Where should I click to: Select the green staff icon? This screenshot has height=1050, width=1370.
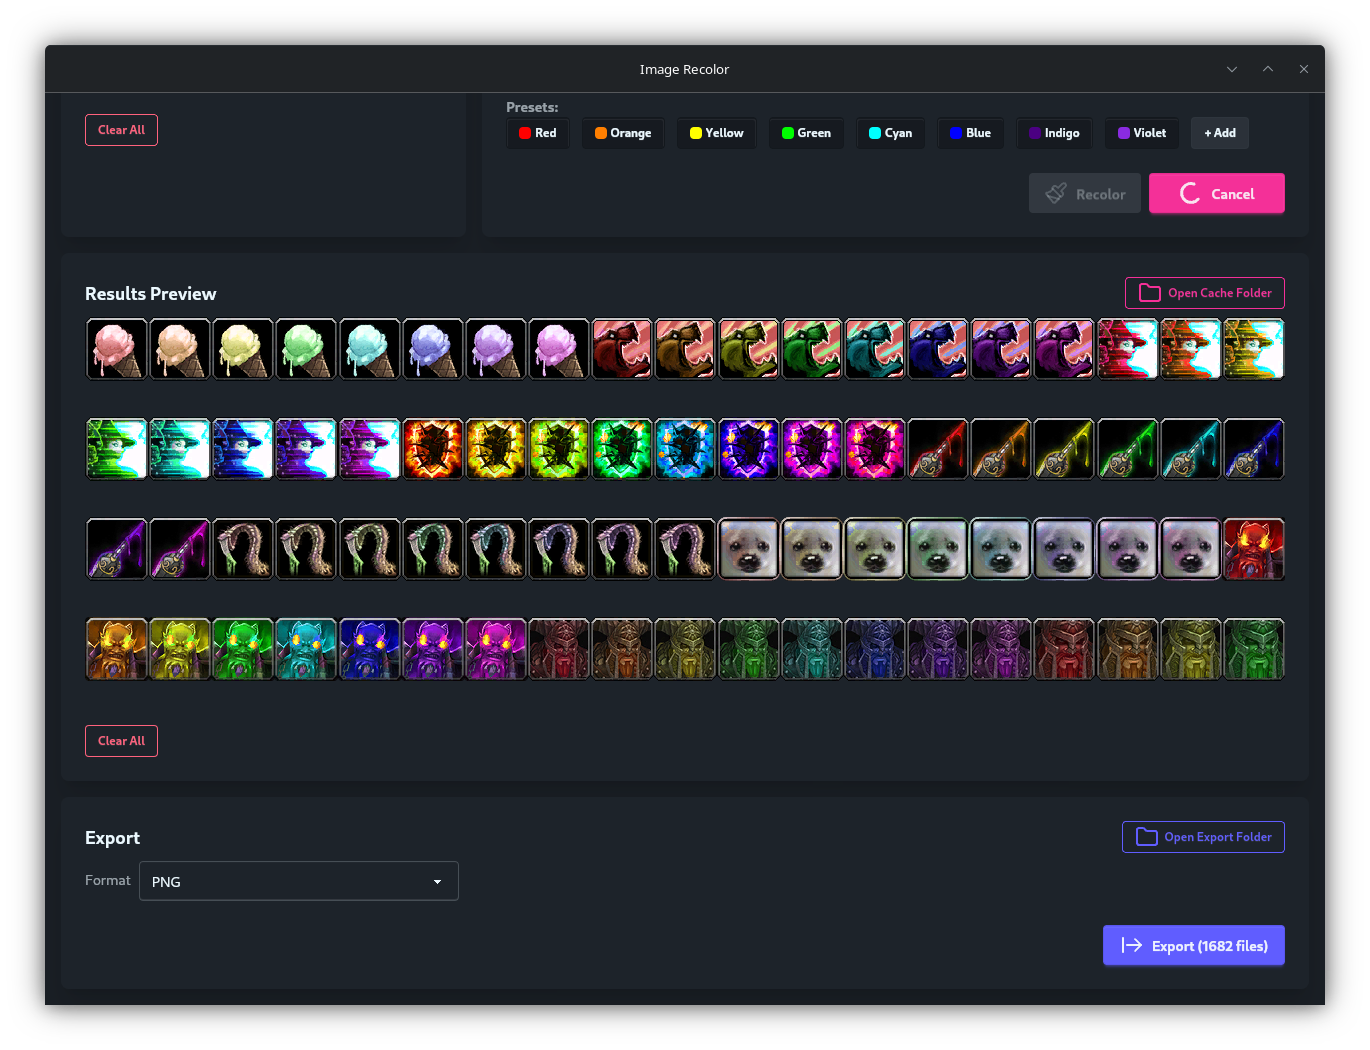[1127, 449]
